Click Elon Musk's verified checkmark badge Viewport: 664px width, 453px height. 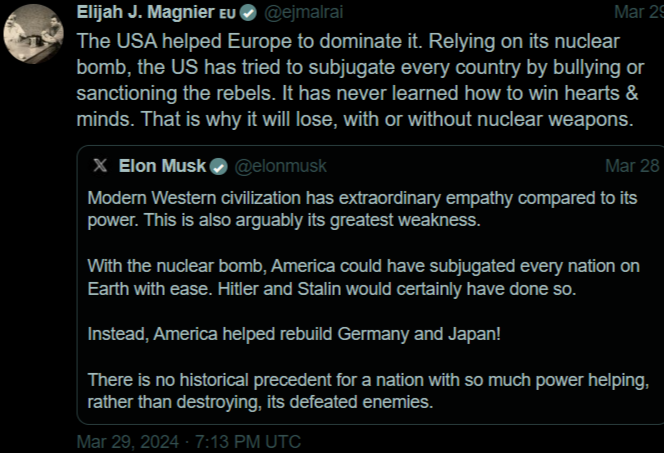219,166
